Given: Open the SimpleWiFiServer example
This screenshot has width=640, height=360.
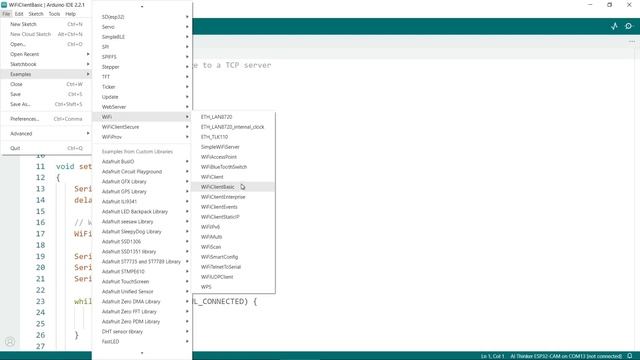Looking at the screenshot, I should point(233,147).
